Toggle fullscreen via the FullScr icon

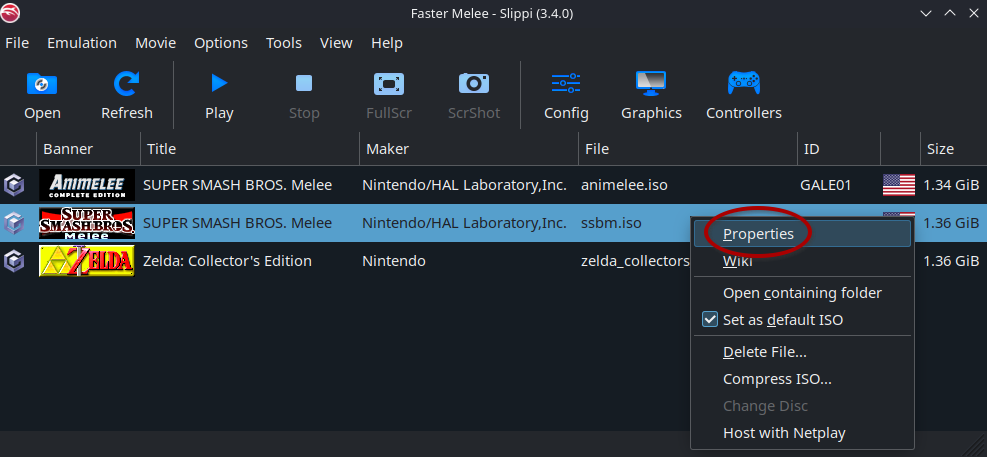[389, 84]
